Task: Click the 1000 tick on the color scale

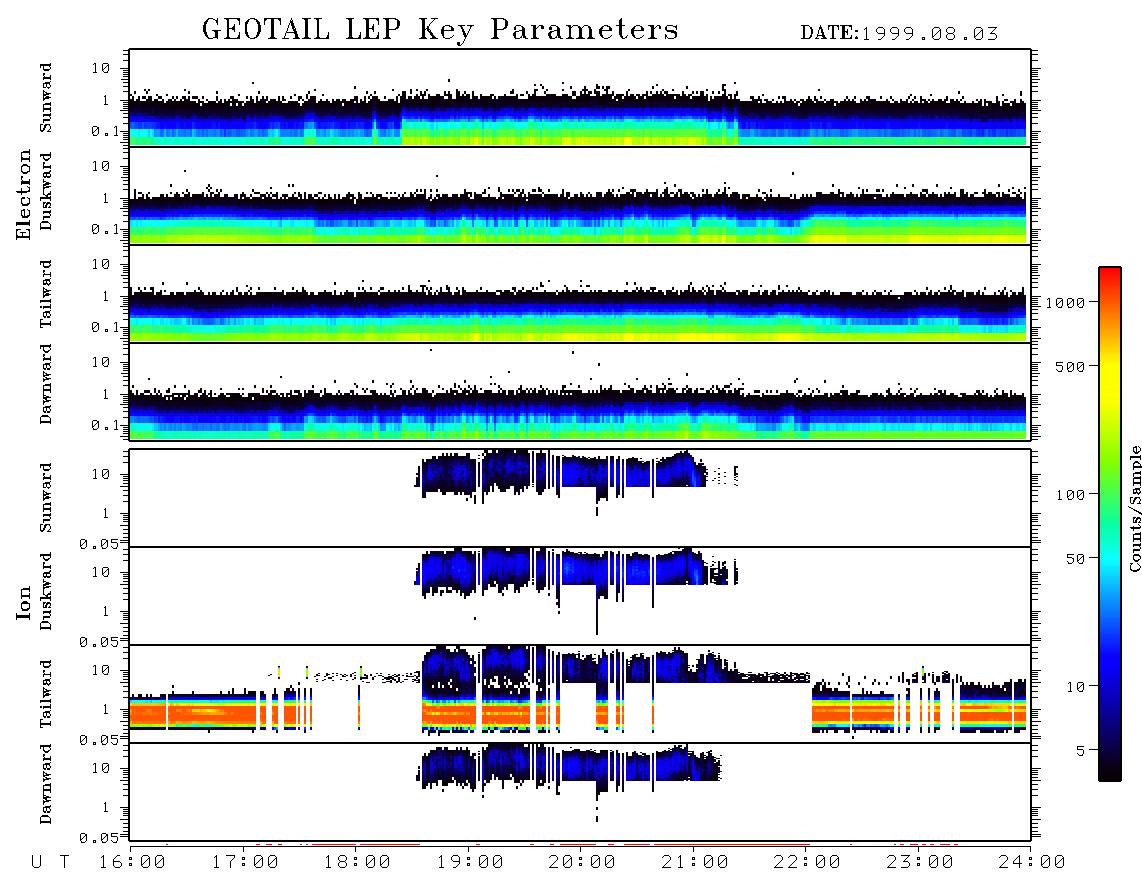Action: click(1065, 302)
